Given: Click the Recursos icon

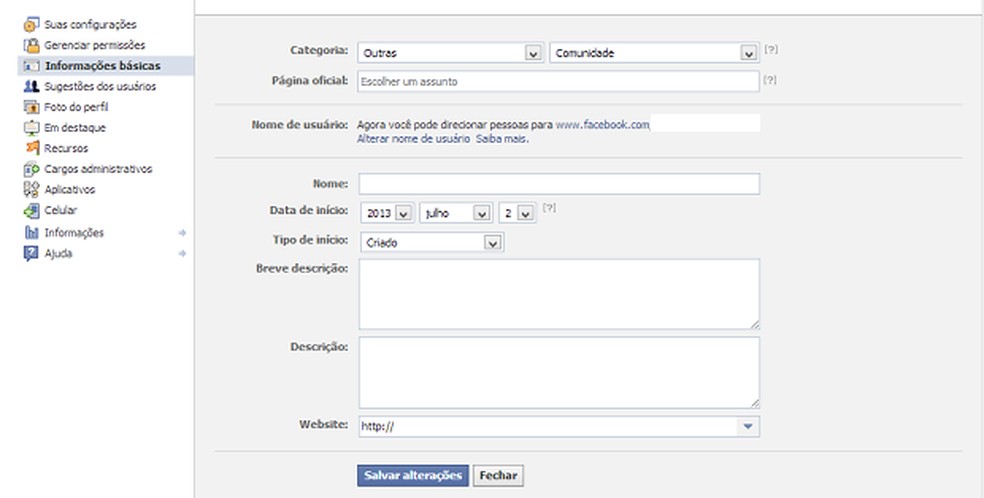Looking at the screenshot, I should click(x=32, y=148).
